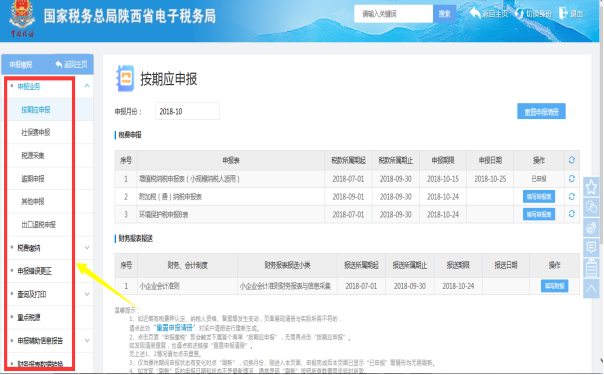Open the message feedback icon in right sidebar
Screen dimensions: 604x375
tap(591, 247)
